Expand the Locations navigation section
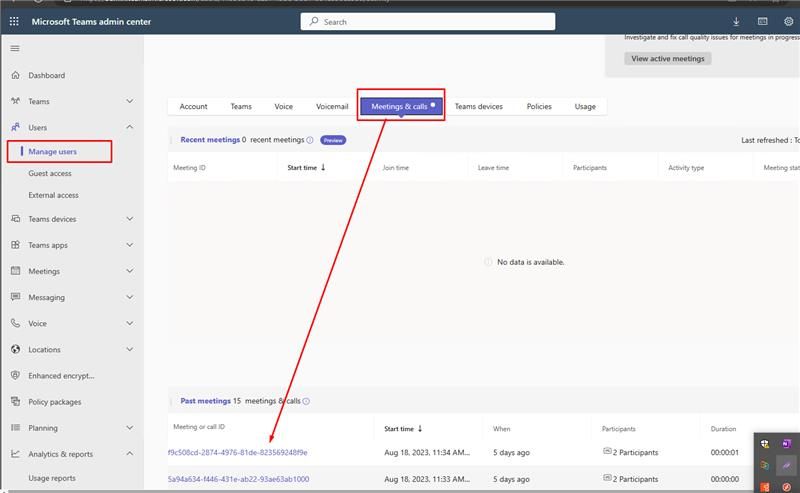Viewport: 800px width, 493px height. click(130, 349)
